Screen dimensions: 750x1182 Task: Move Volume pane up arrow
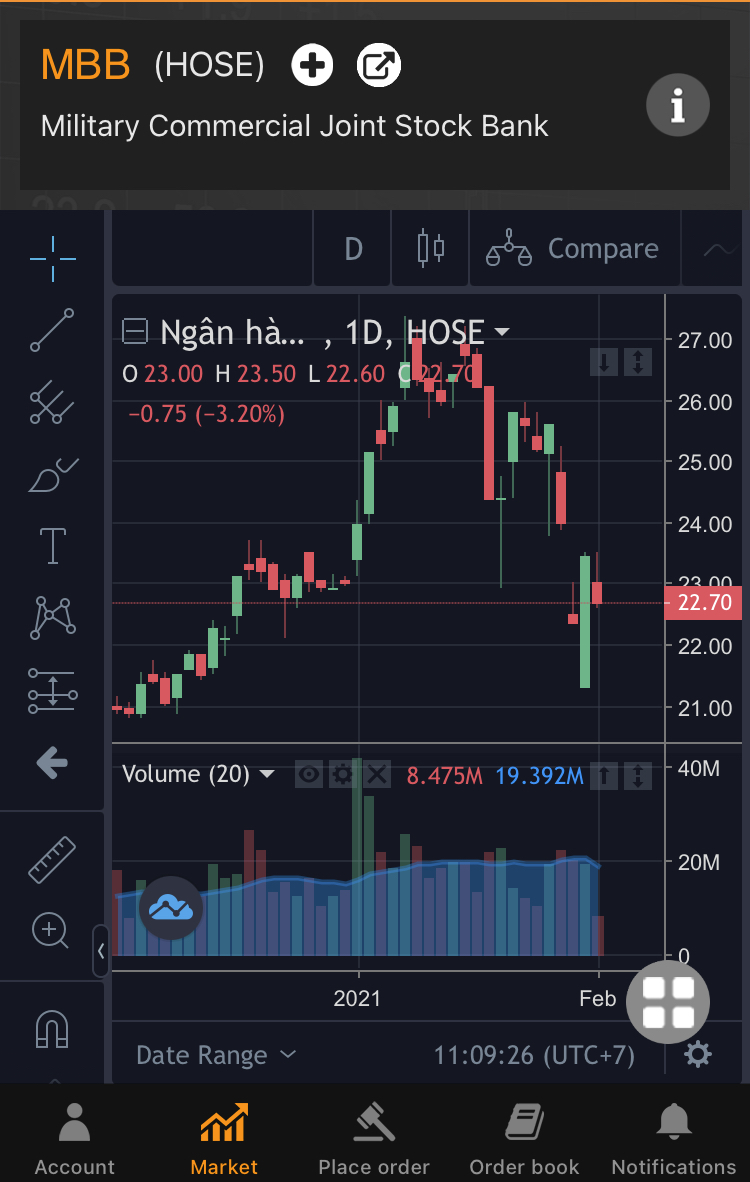[x=604, y=775]
